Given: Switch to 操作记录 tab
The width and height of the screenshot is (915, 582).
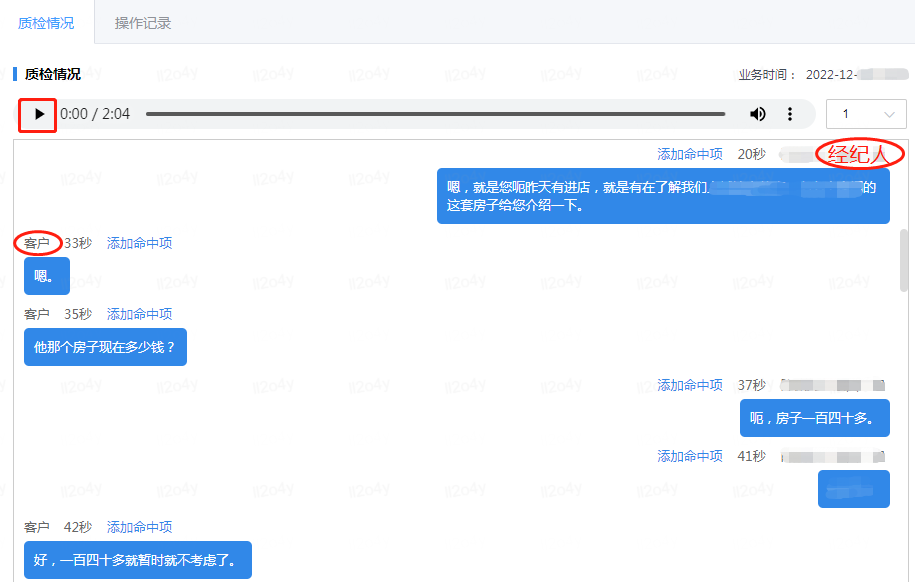Looking at the screenshot, I should tap(143, 23).
